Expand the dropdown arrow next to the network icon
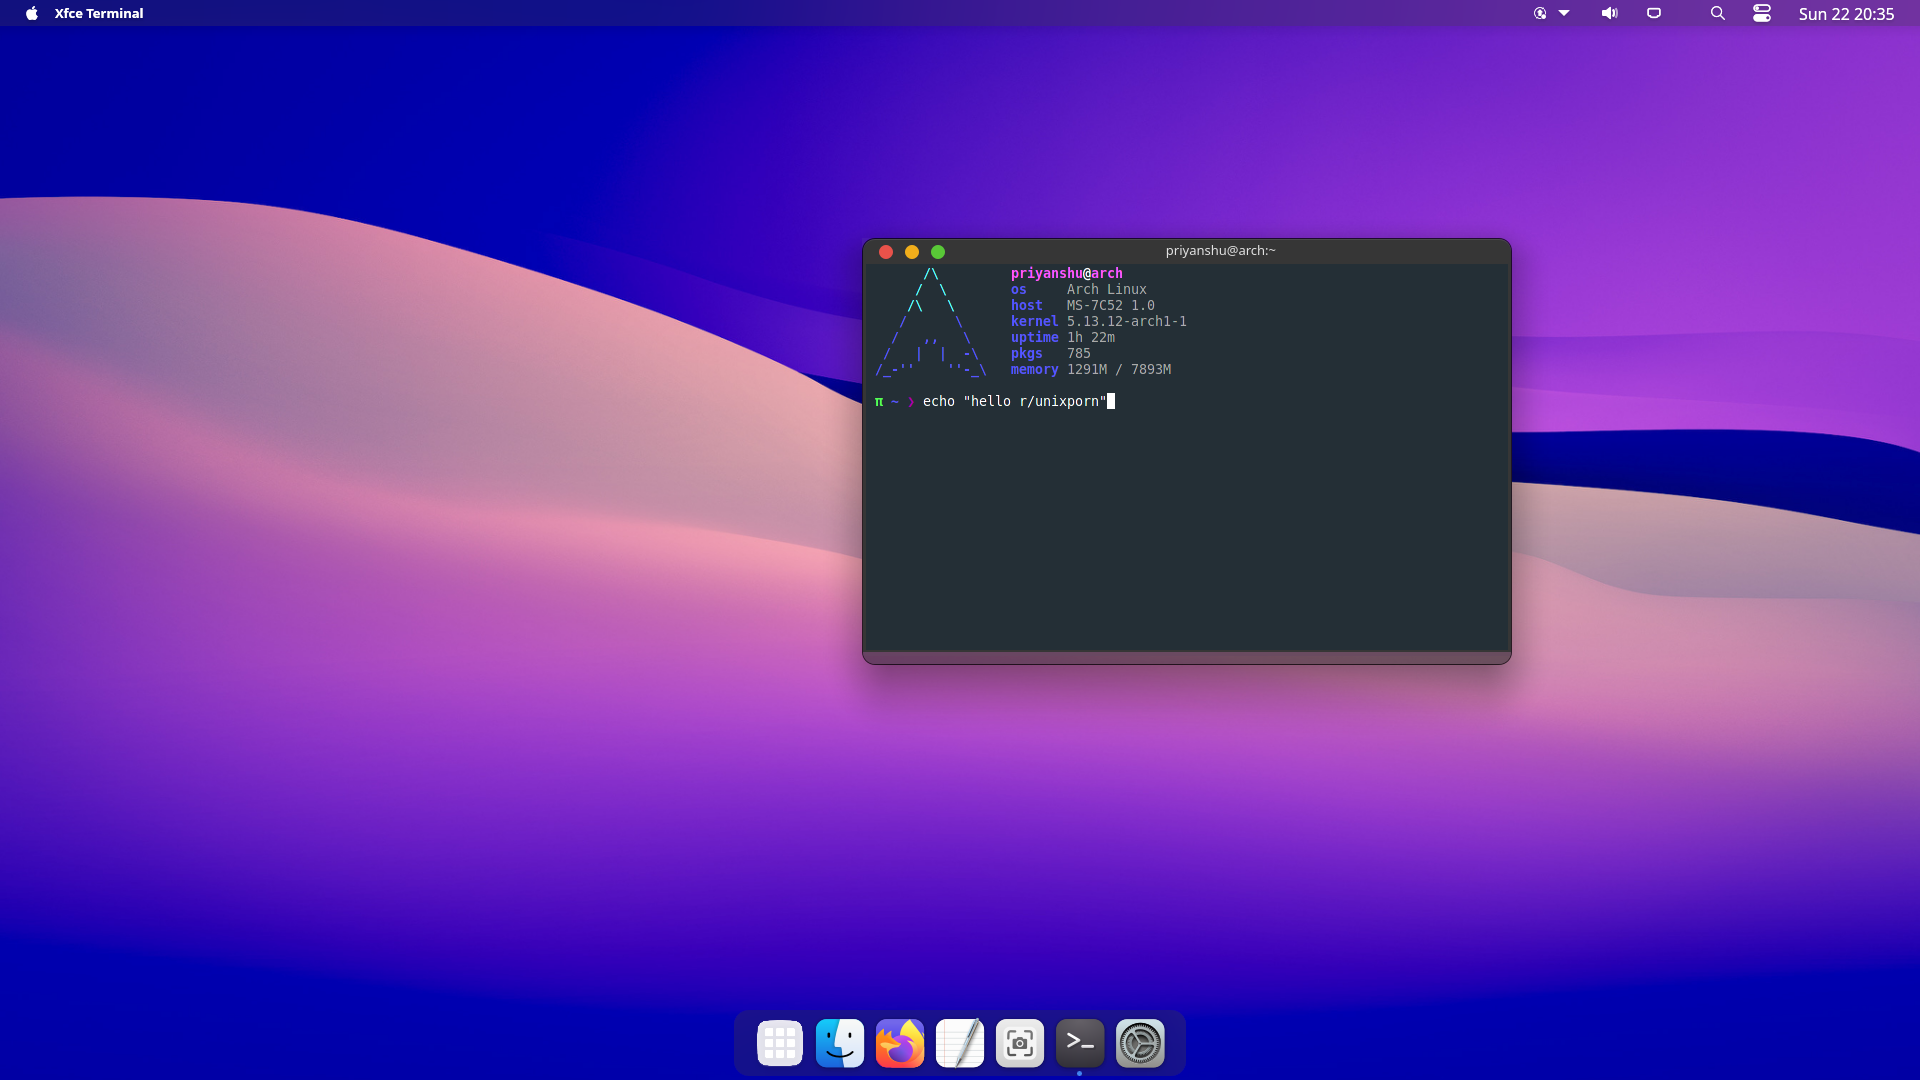The image size is (1920, 1080). (1565, 13)
